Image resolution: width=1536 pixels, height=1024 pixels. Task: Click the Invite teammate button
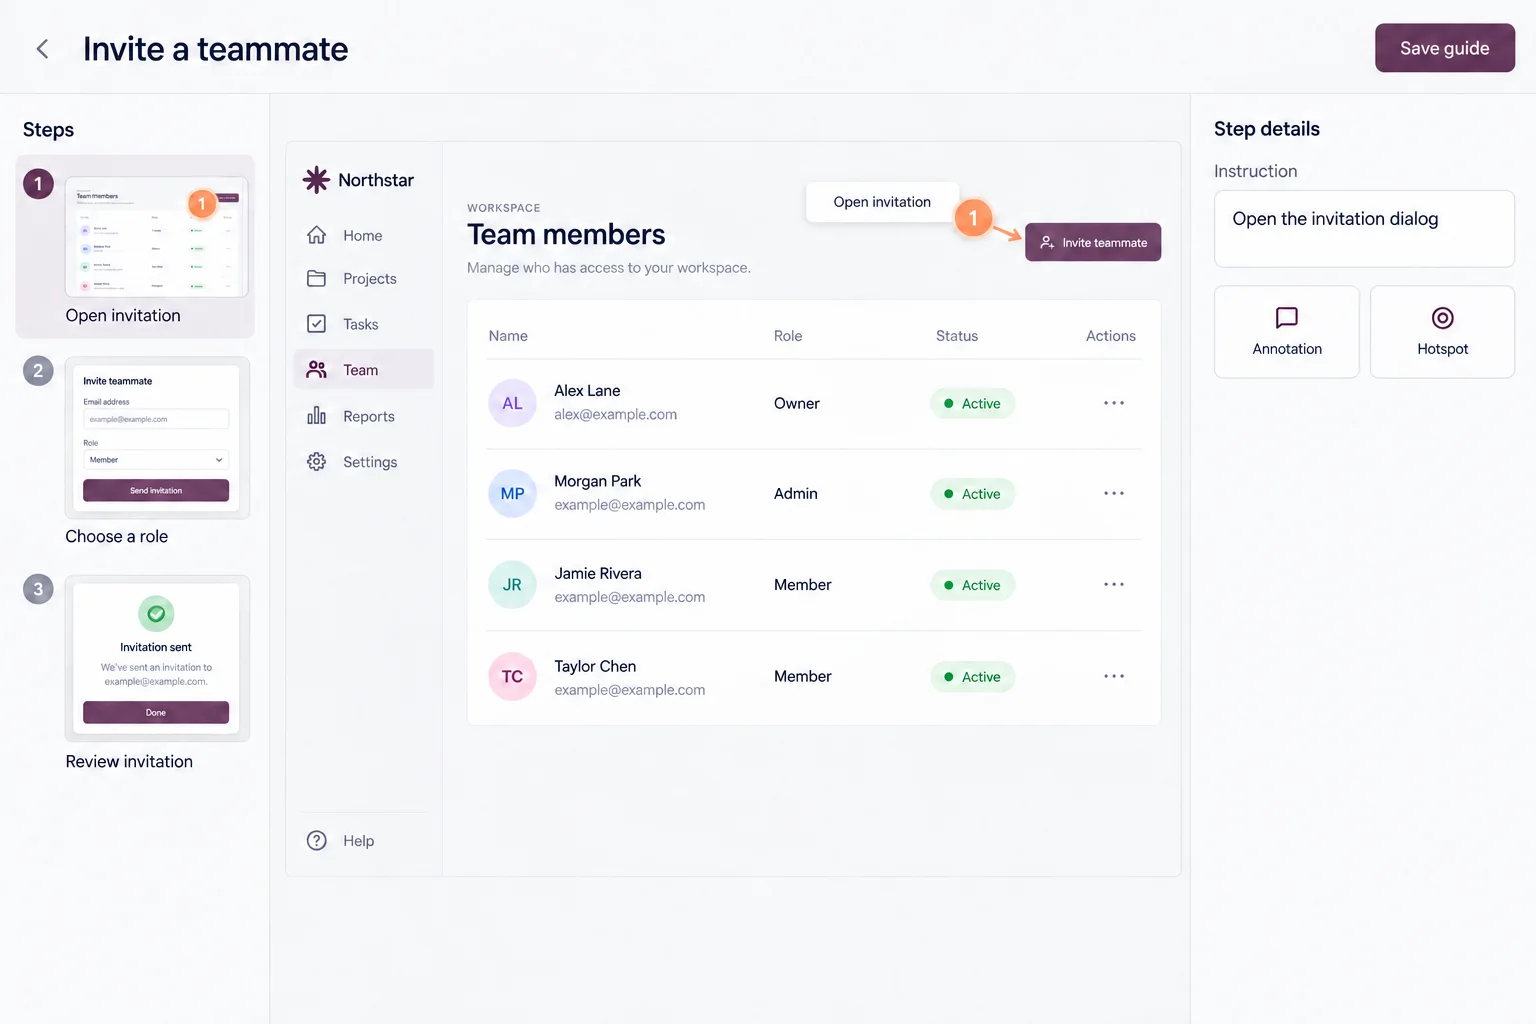(x=1093, y=242)
